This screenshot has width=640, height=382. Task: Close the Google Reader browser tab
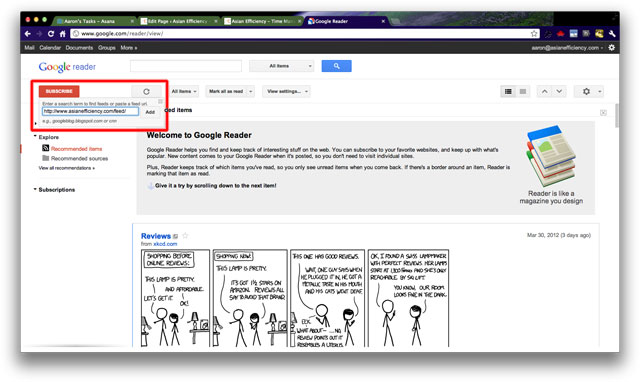pyautogui.click(x=383, y=21)
